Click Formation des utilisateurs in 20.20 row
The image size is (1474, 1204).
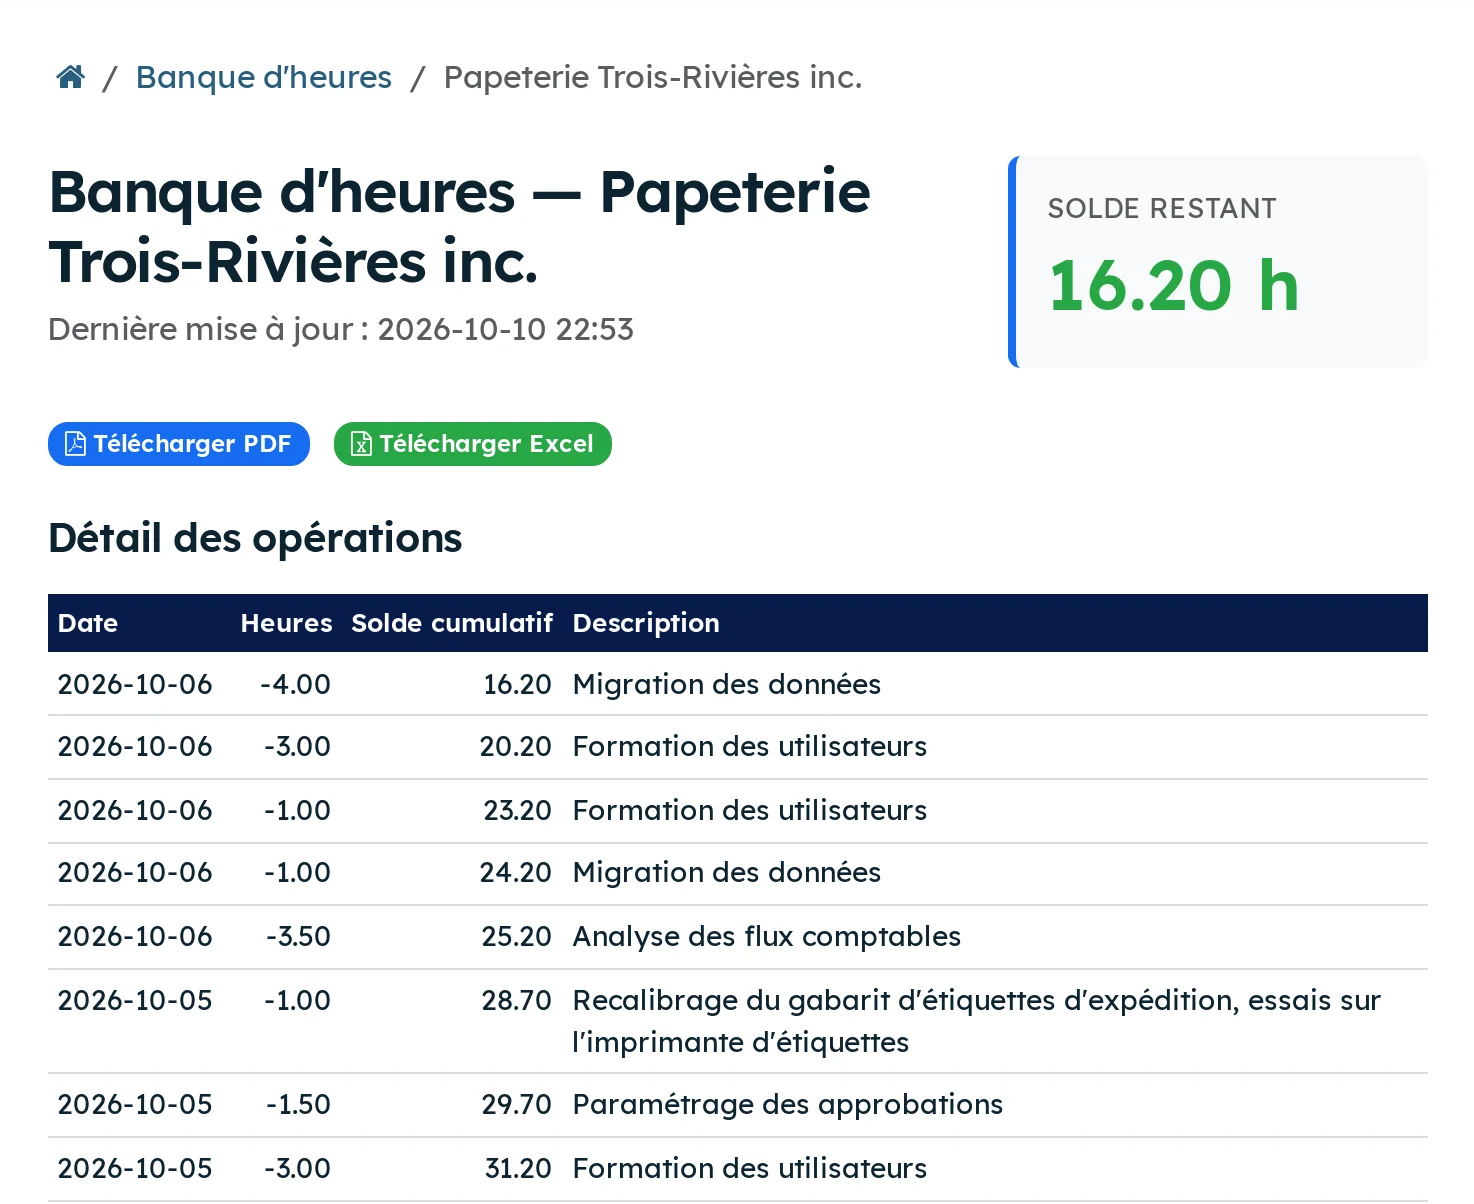tap(750, 746)
